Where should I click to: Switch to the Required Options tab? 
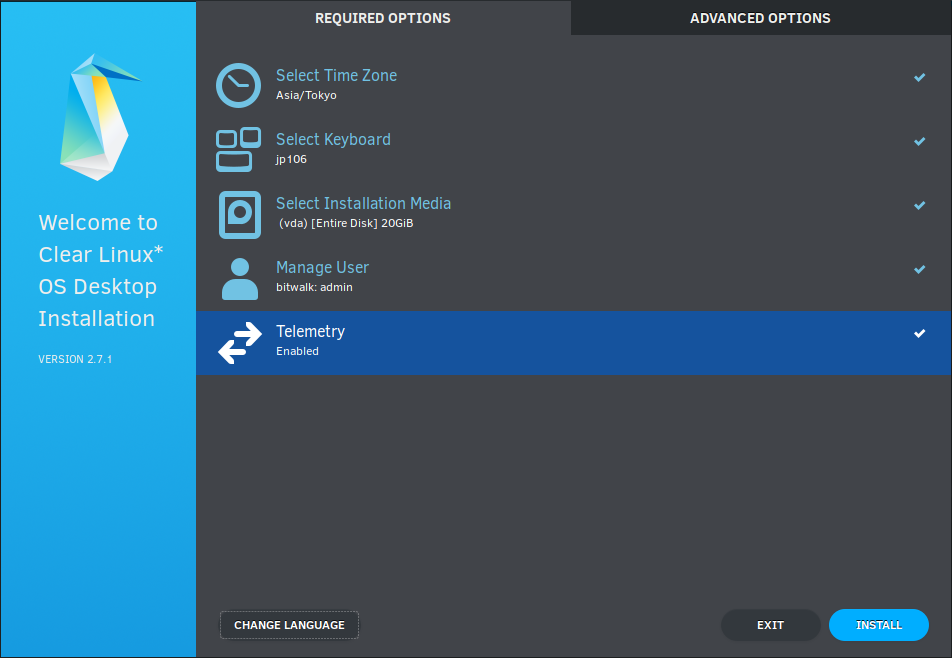point(383,18)
